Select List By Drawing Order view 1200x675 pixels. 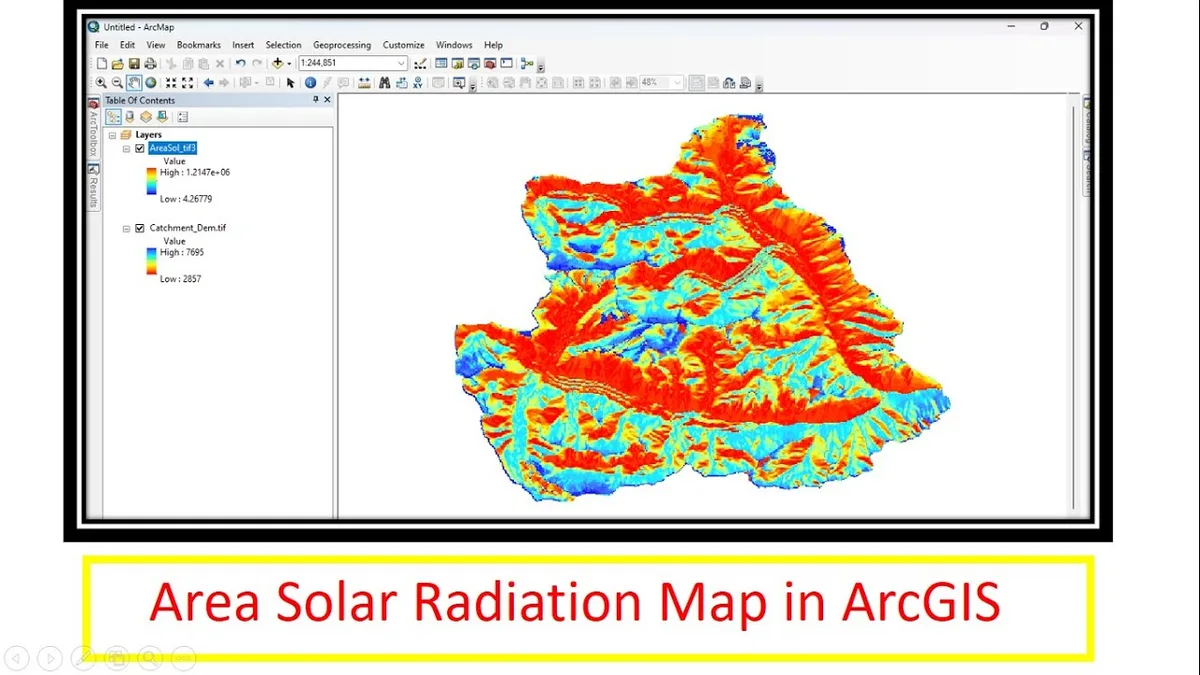pos(113,117)
